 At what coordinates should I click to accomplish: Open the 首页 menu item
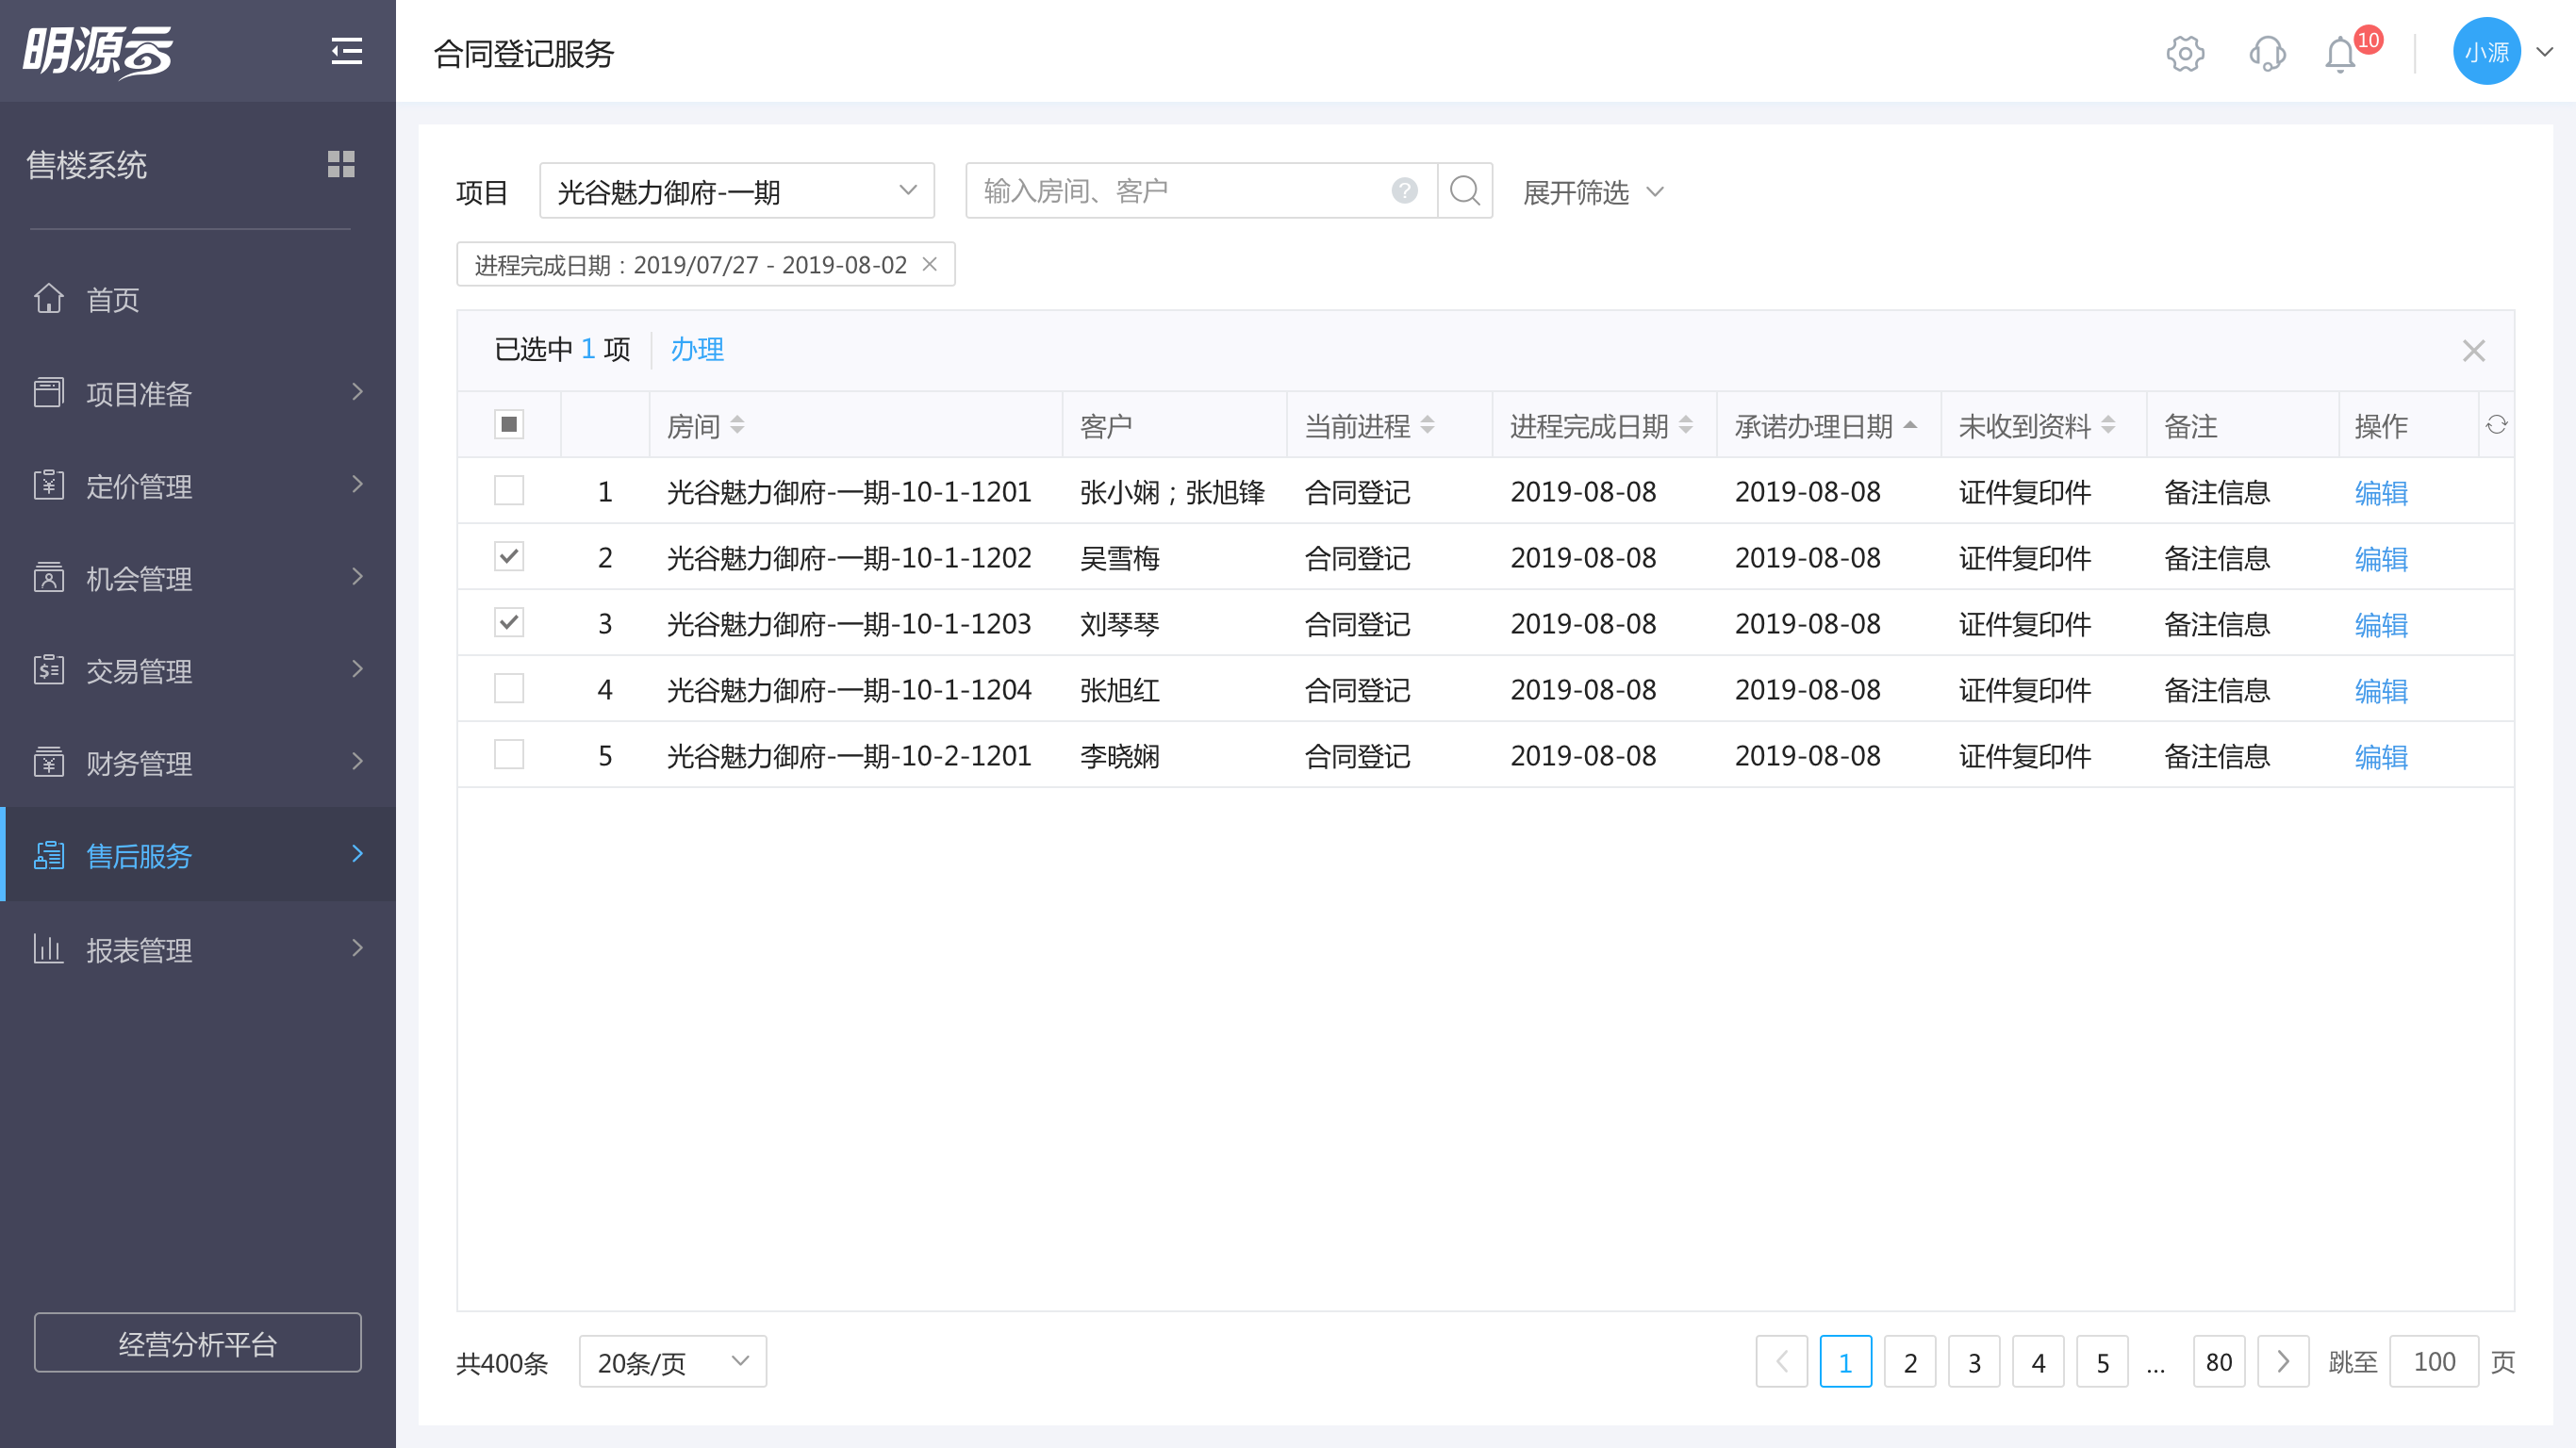[x=198, y=299]
